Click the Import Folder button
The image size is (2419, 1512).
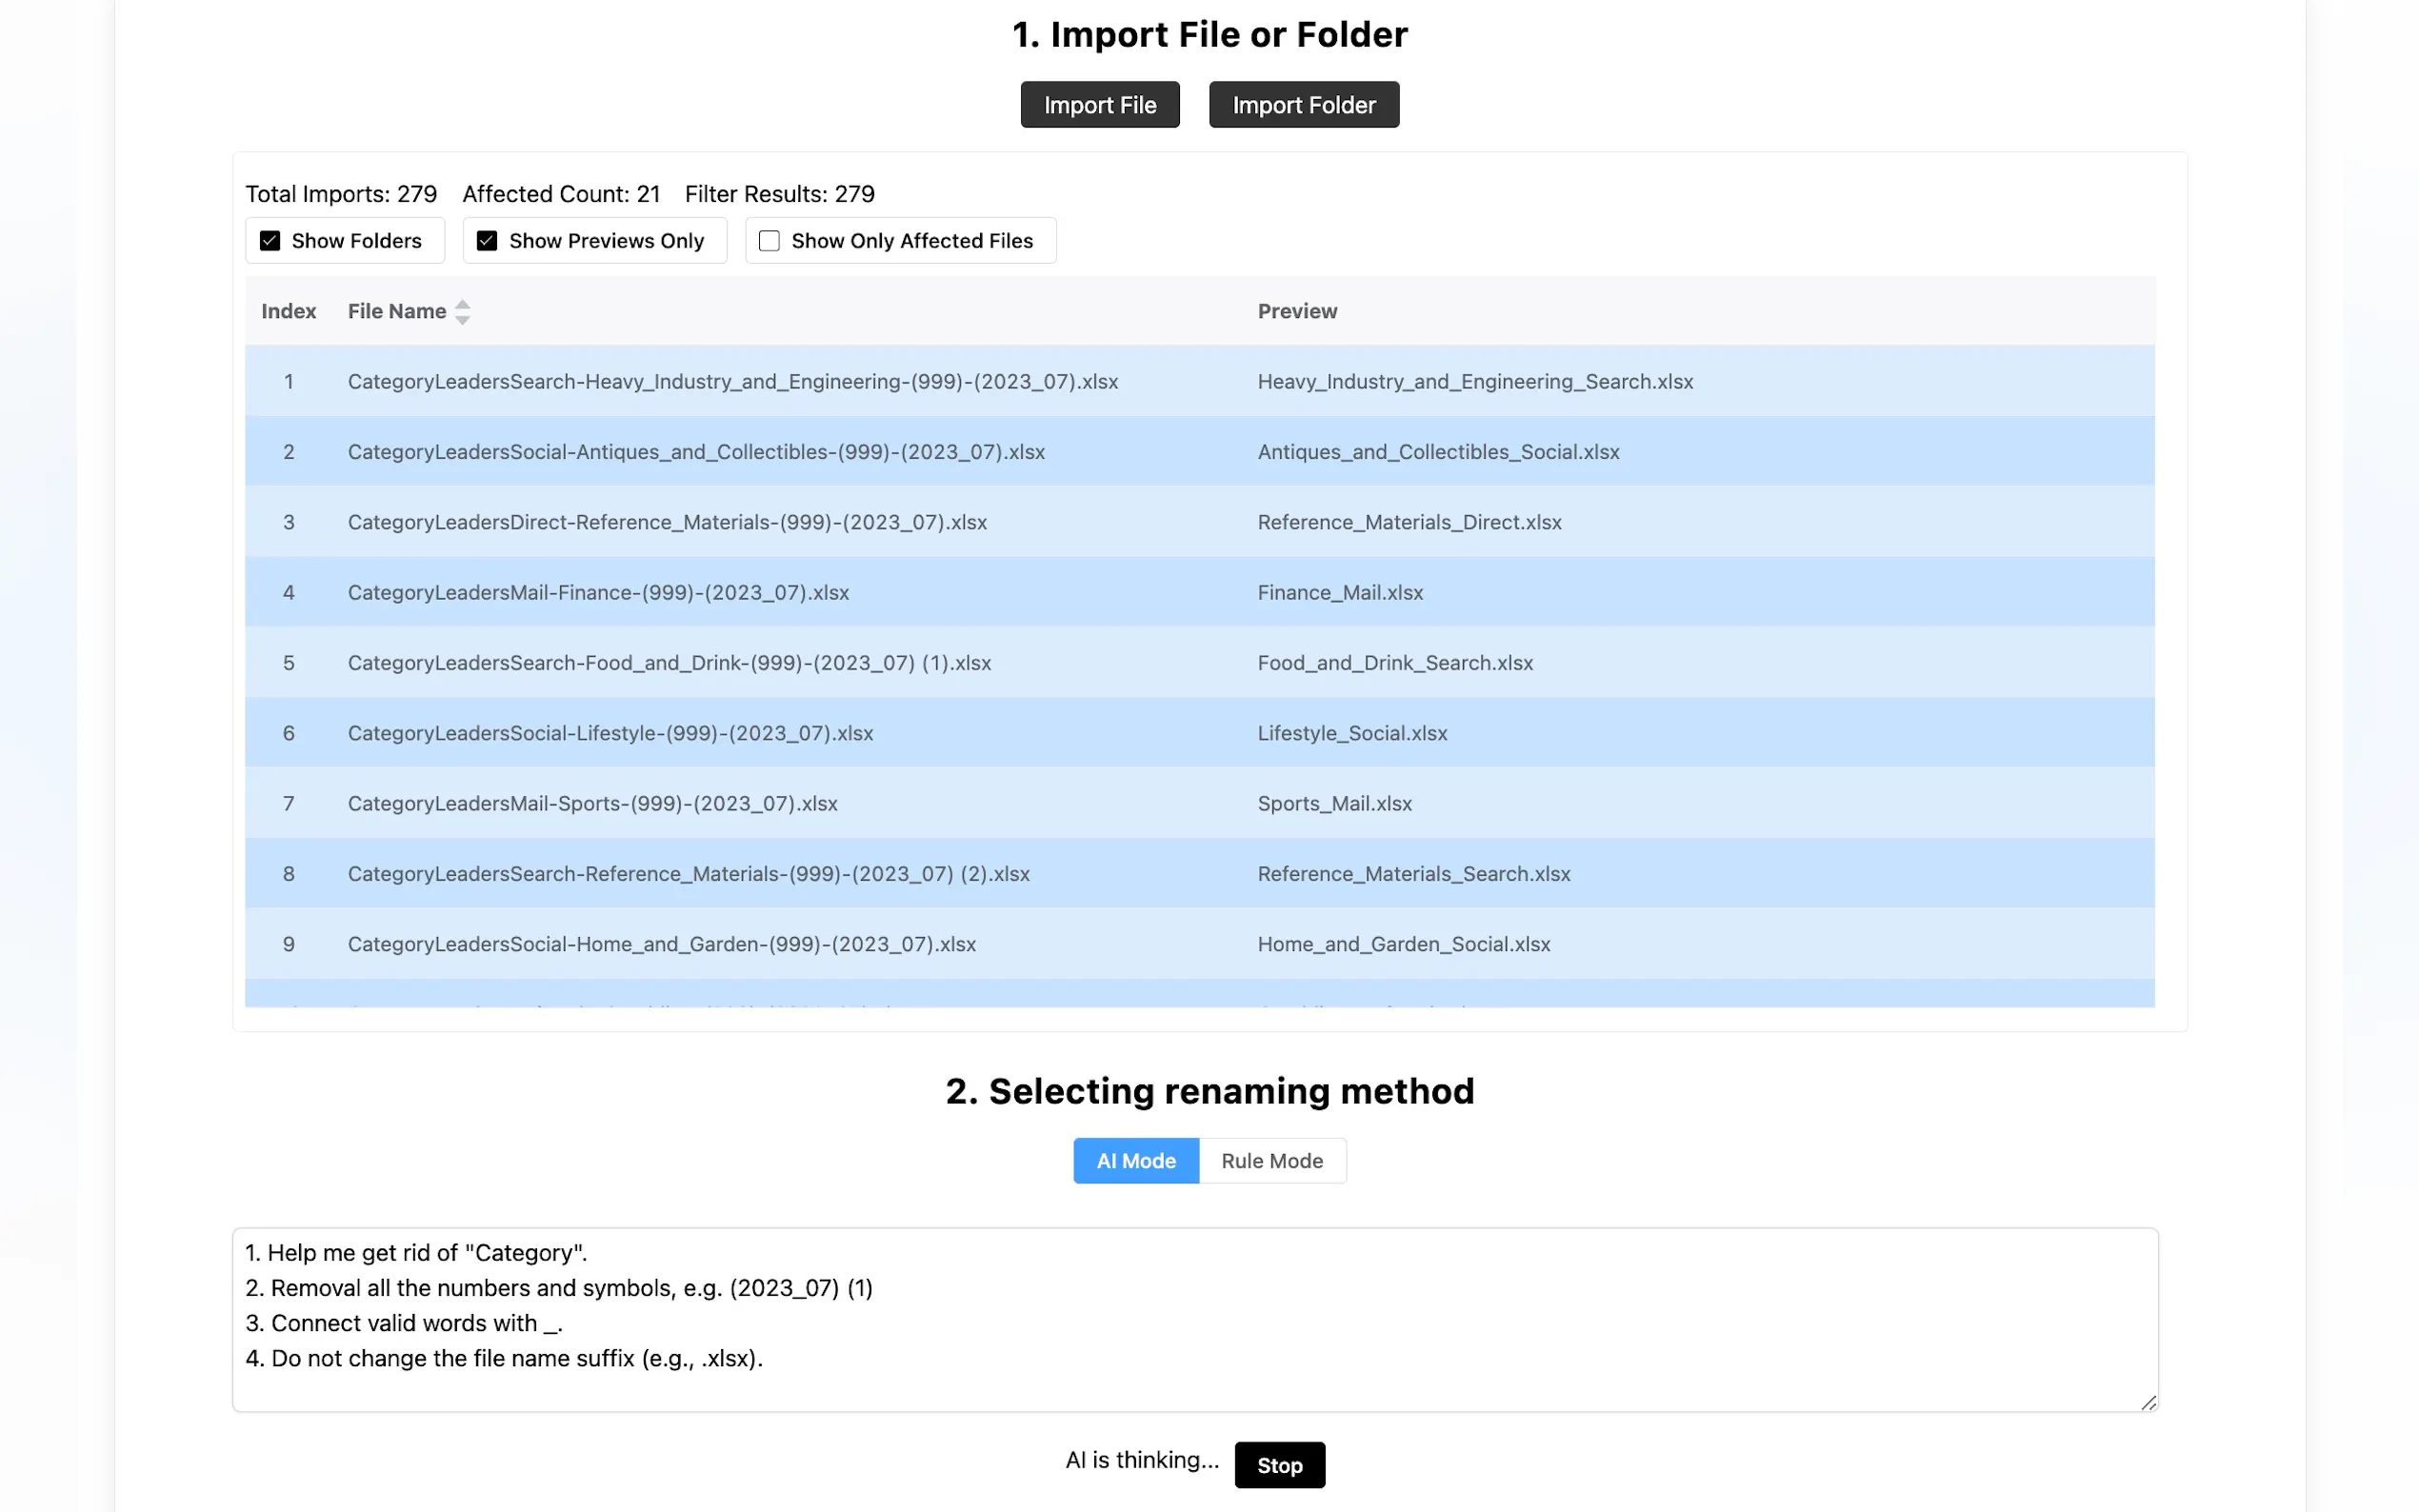point(1303,104)
